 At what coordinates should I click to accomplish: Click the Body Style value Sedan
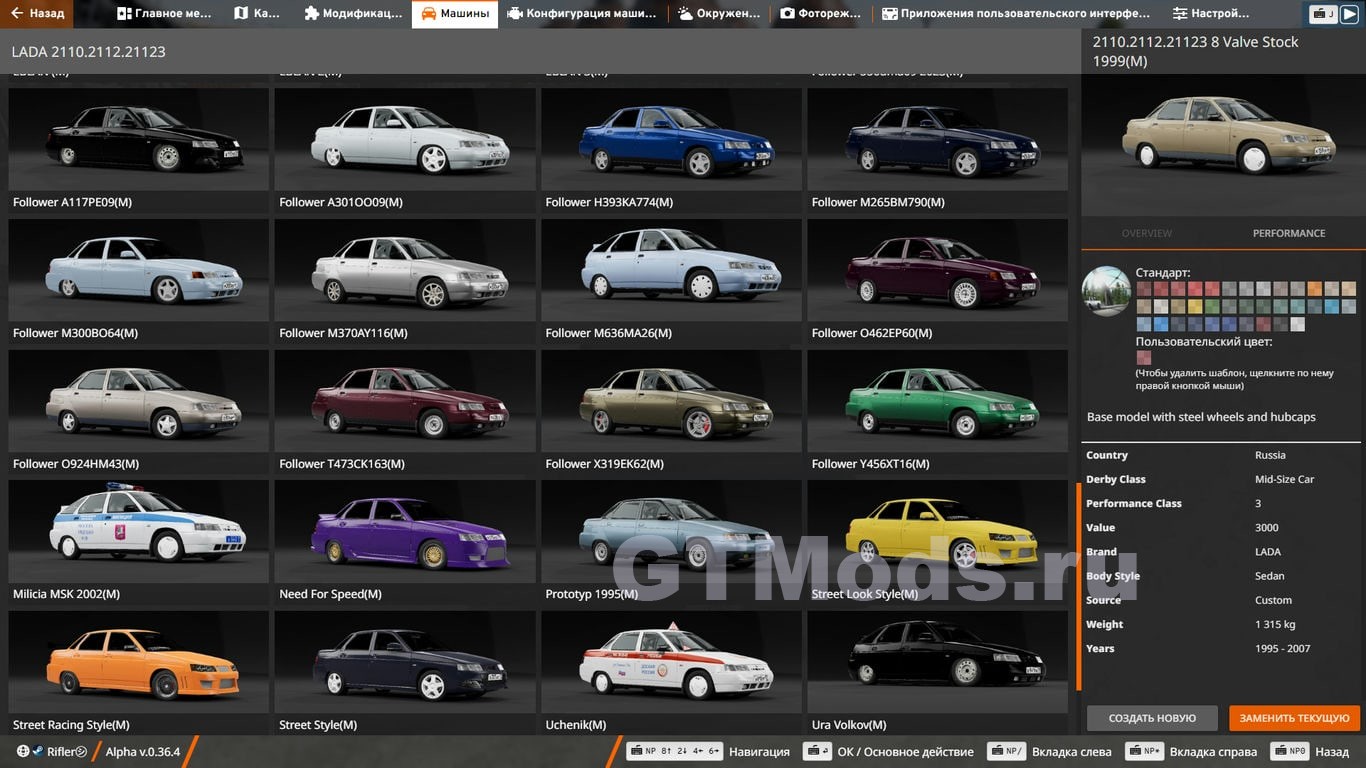click(1270, 576)
